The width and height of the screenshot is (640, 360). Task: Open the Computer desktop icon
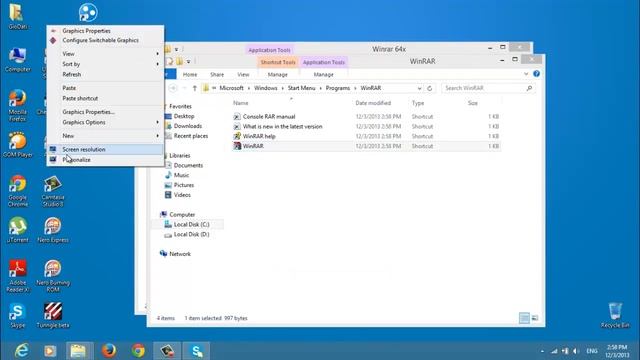pyautogui.click(x=18, y=60)
